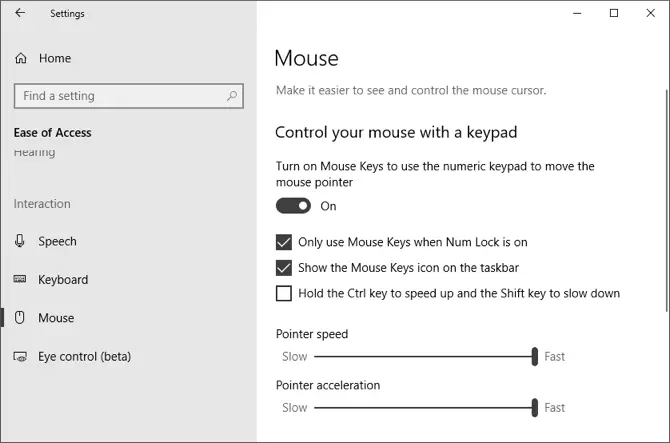Viewport: 670px width, 443px height.
Task: Click the Interaction section heading
Action: (42, 204)
